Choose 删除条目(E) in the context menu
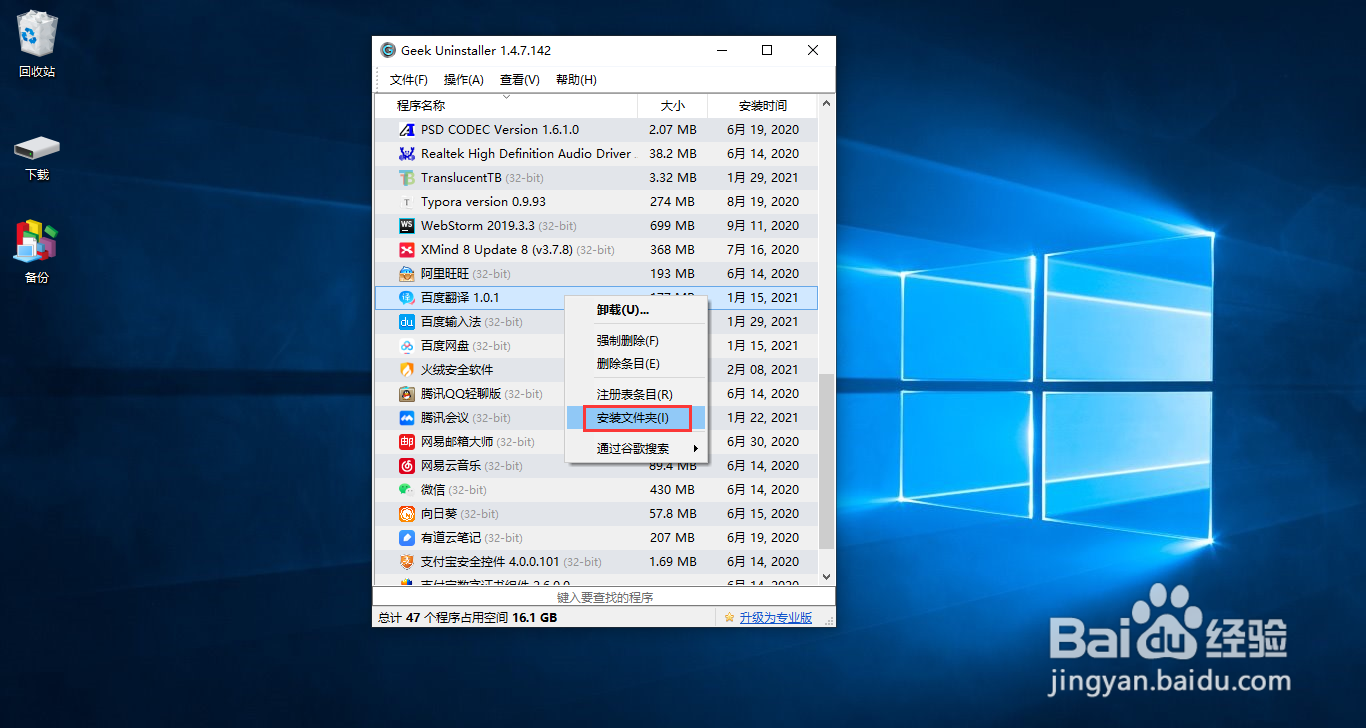Screen dimensions: 1366x728 pos(637,364)
